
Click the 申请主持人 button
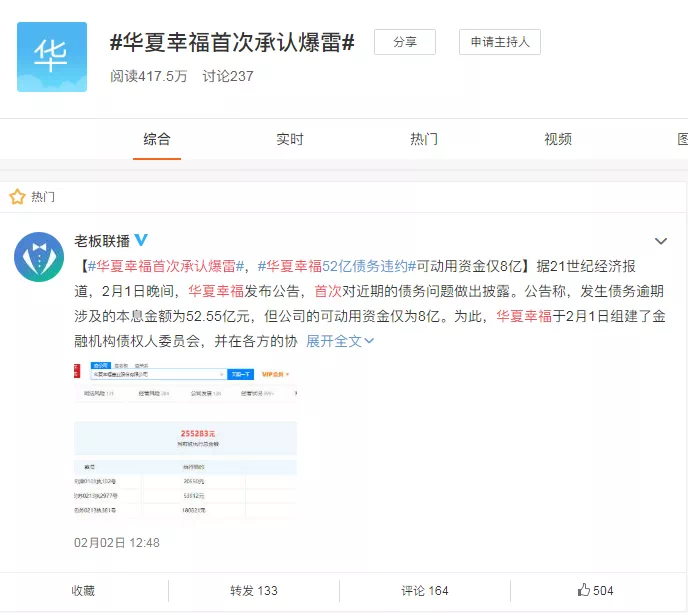(x=500, y=42)
